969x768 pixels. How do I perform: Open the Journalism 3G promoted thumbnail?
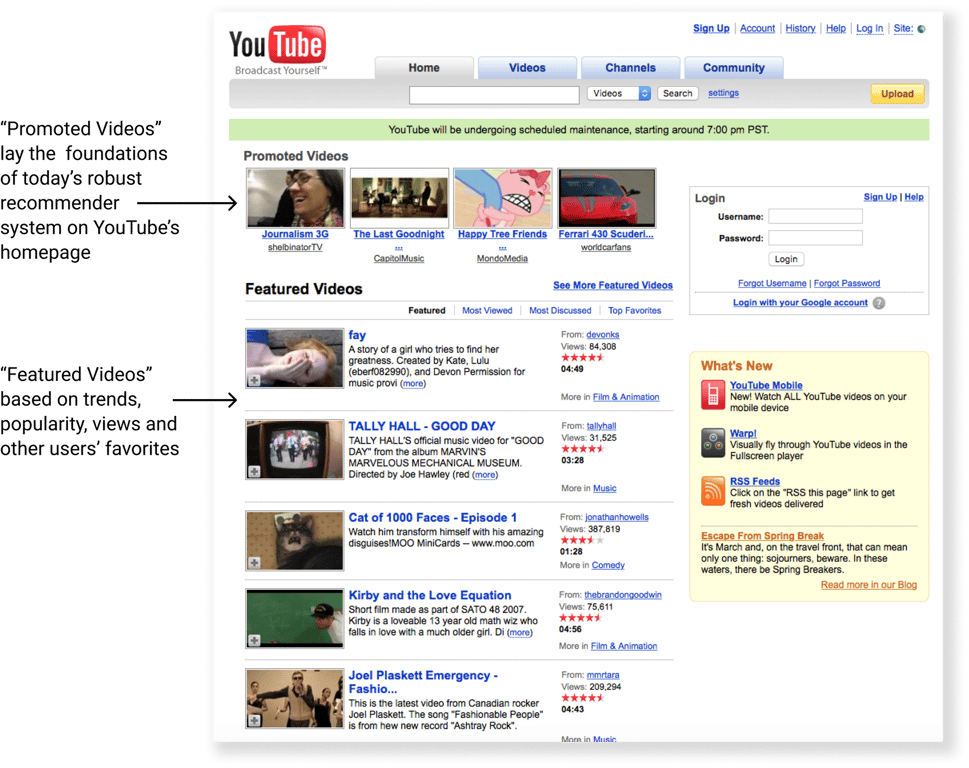[295, 198]
